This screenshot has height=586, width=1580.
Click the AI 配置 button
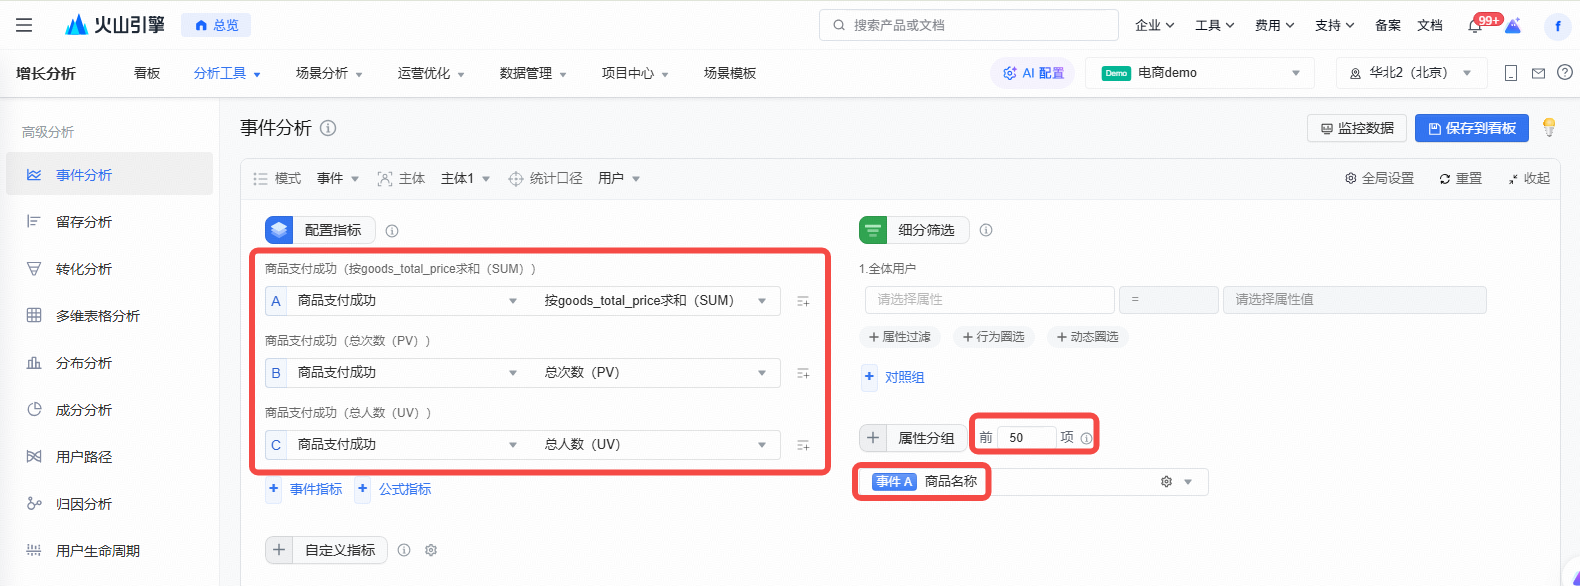(1033, 73)
